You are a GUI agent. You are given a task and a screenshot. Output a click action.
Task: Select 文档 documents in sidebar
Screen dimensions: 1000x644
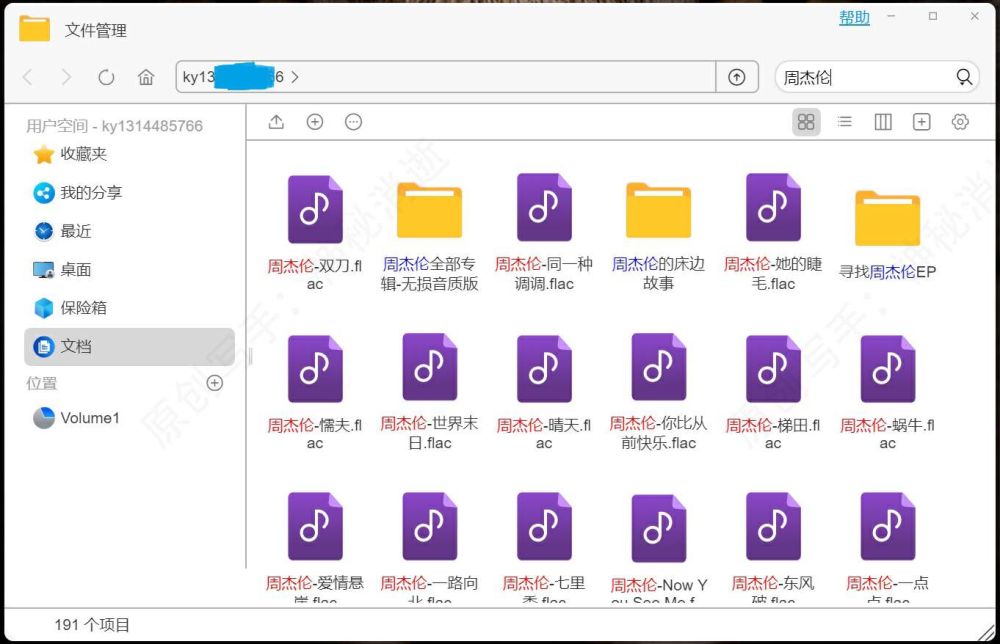(129, 346)
